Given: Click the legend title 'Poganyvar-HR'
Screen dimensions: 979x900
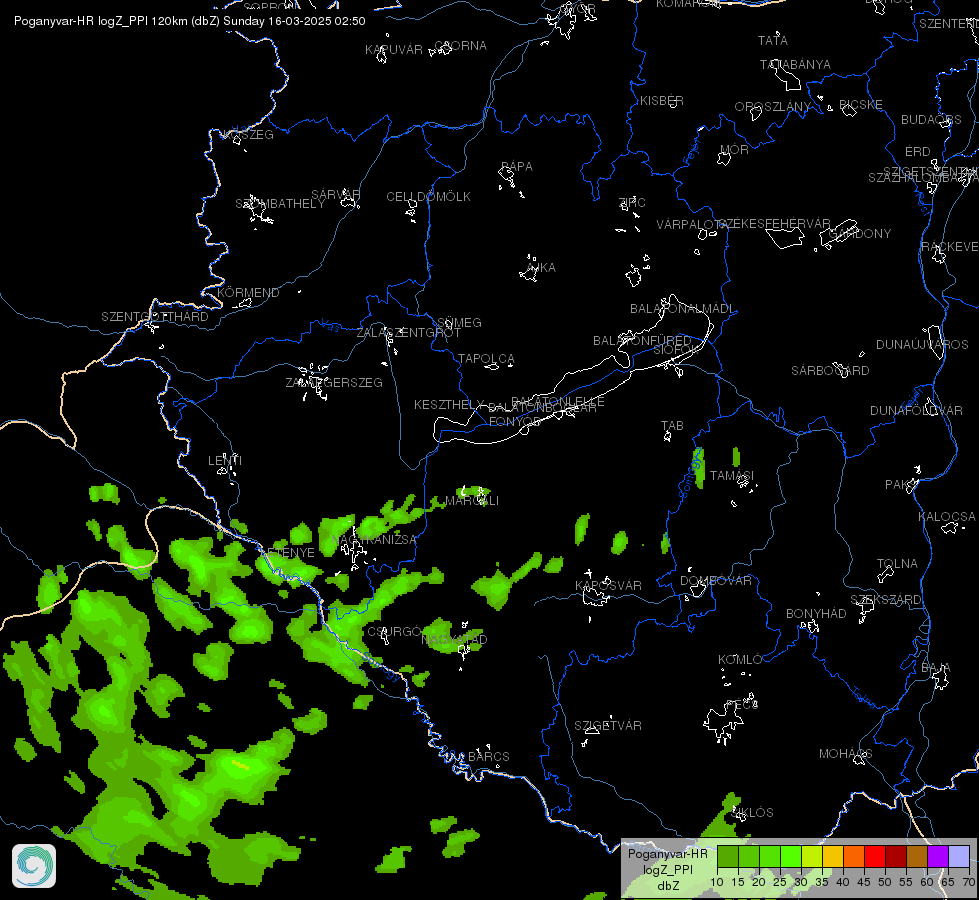Looking at the screenshot, I should pyautogui.click(x=667, y=854).
